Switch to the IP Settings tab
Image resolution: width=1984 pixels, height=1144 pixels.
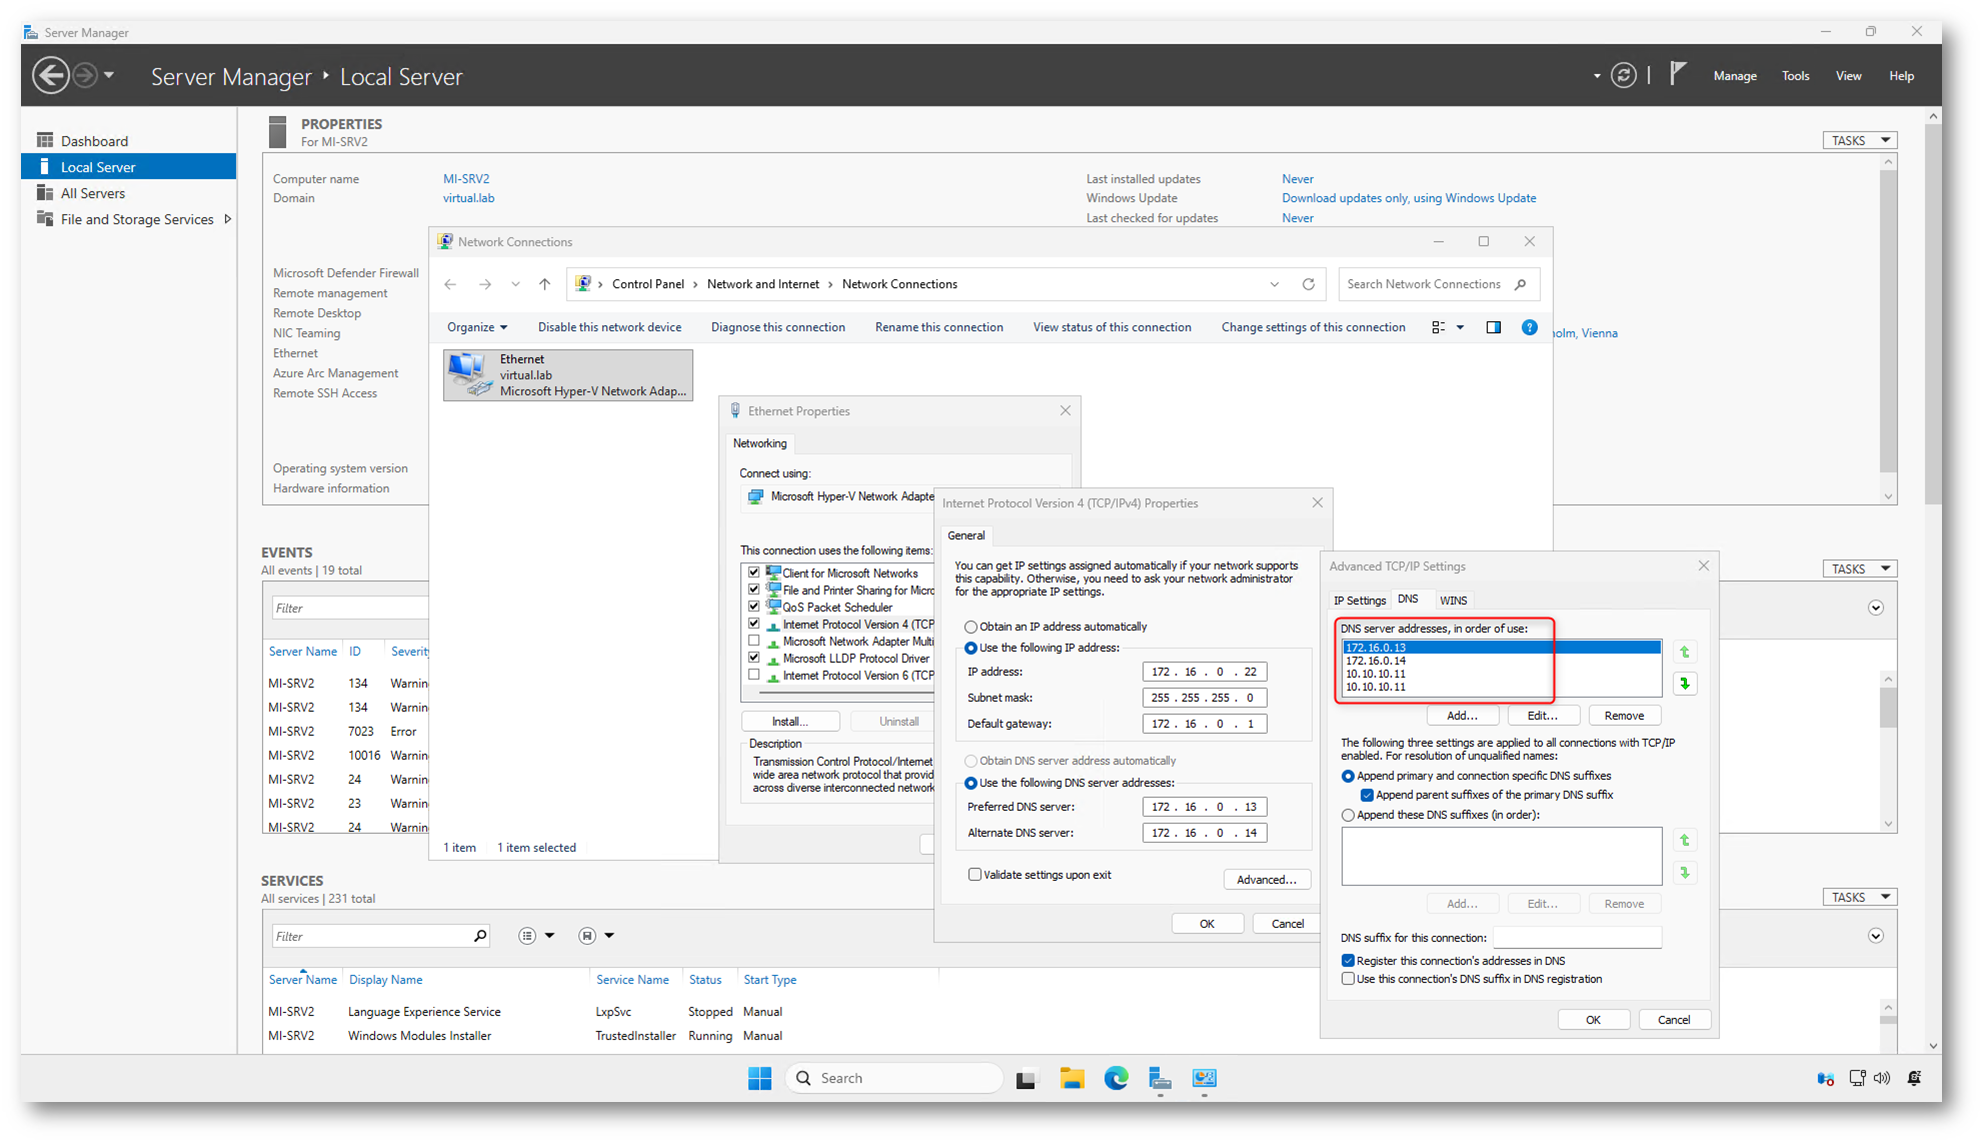click(x=1360, y=600)
